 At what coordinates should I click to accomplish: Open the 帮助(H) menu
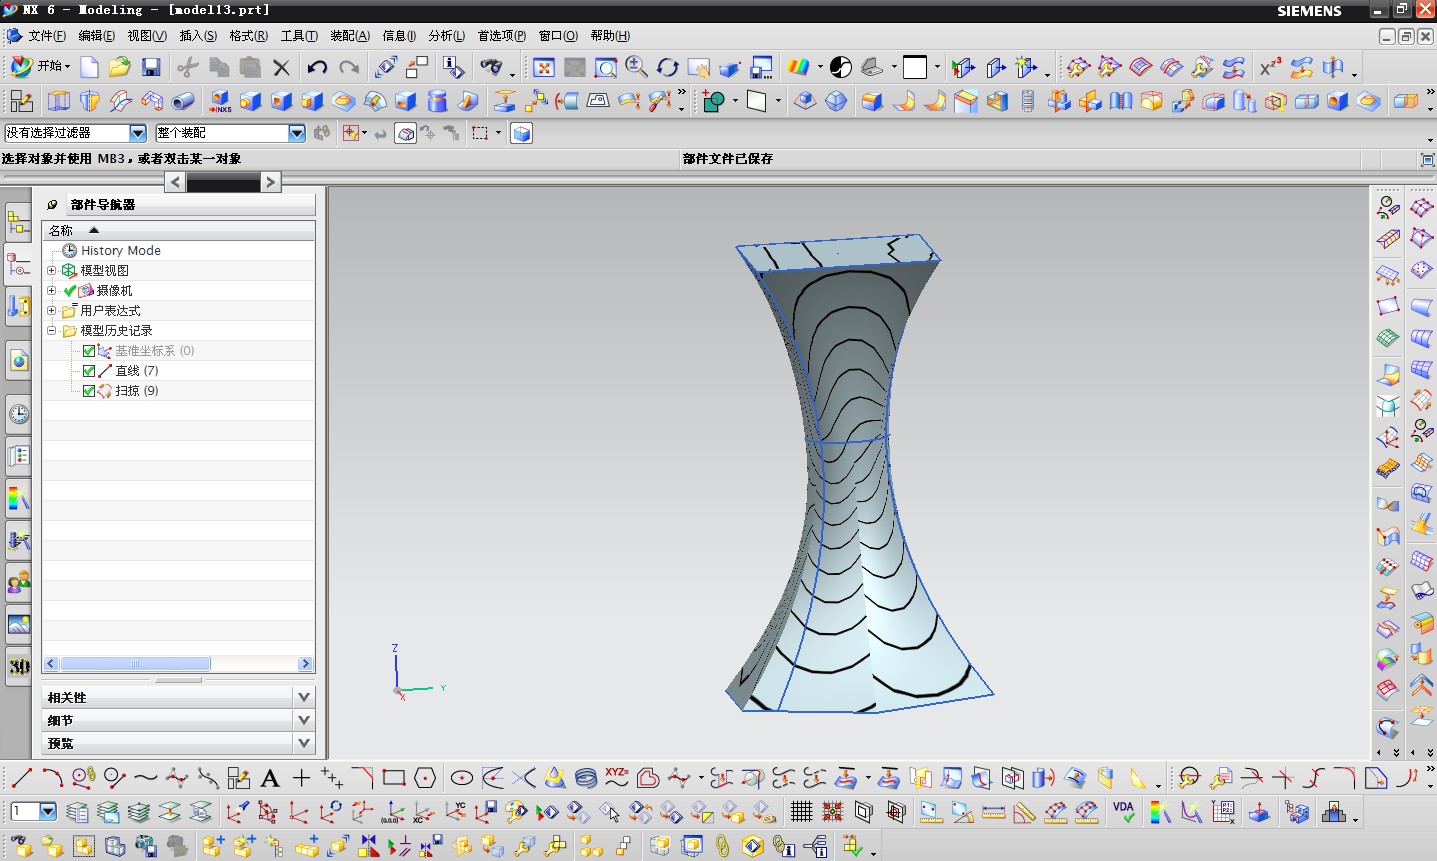[610, 36]
